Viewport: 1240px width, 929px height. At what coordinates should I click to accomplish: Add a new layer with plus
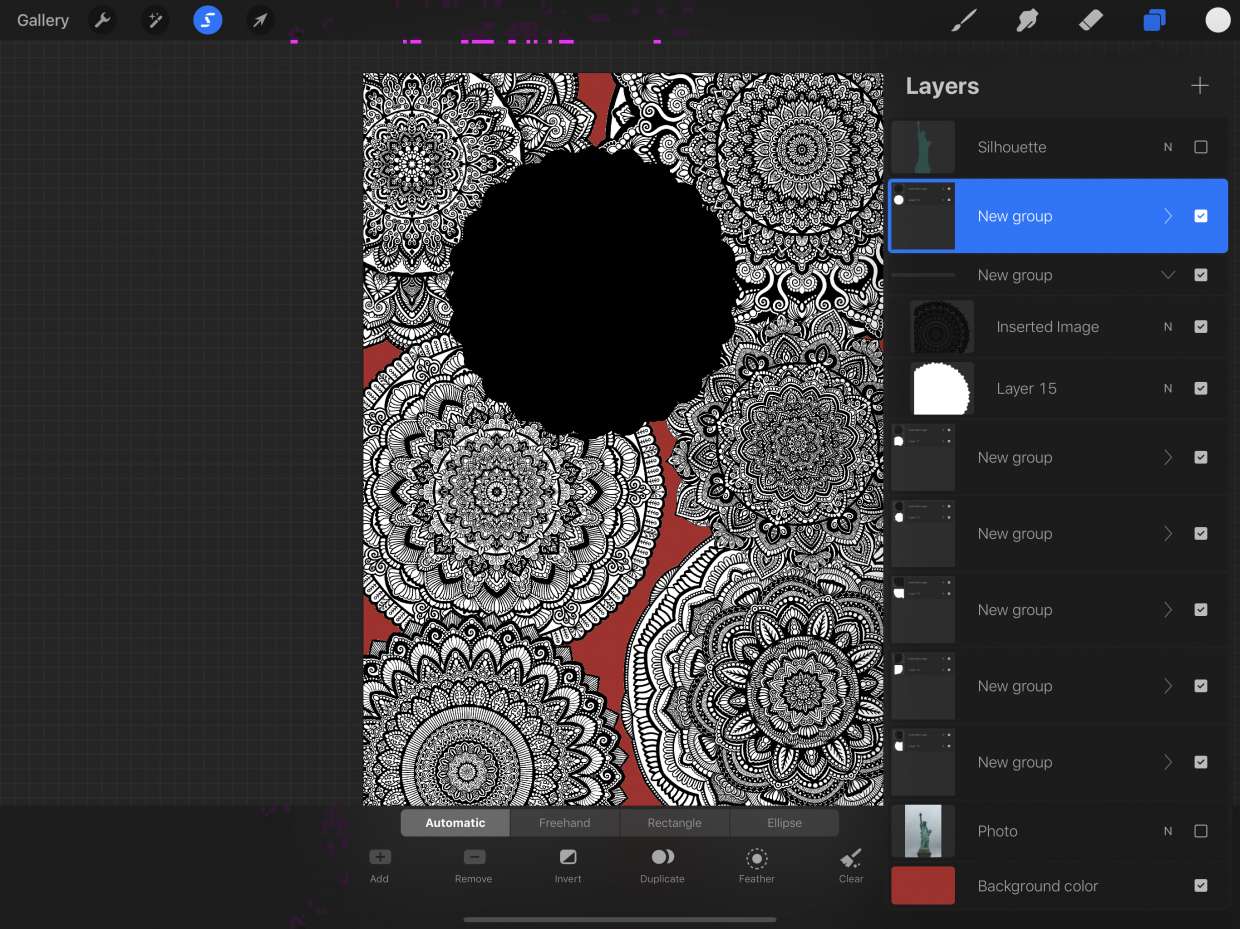point(1200,86)
